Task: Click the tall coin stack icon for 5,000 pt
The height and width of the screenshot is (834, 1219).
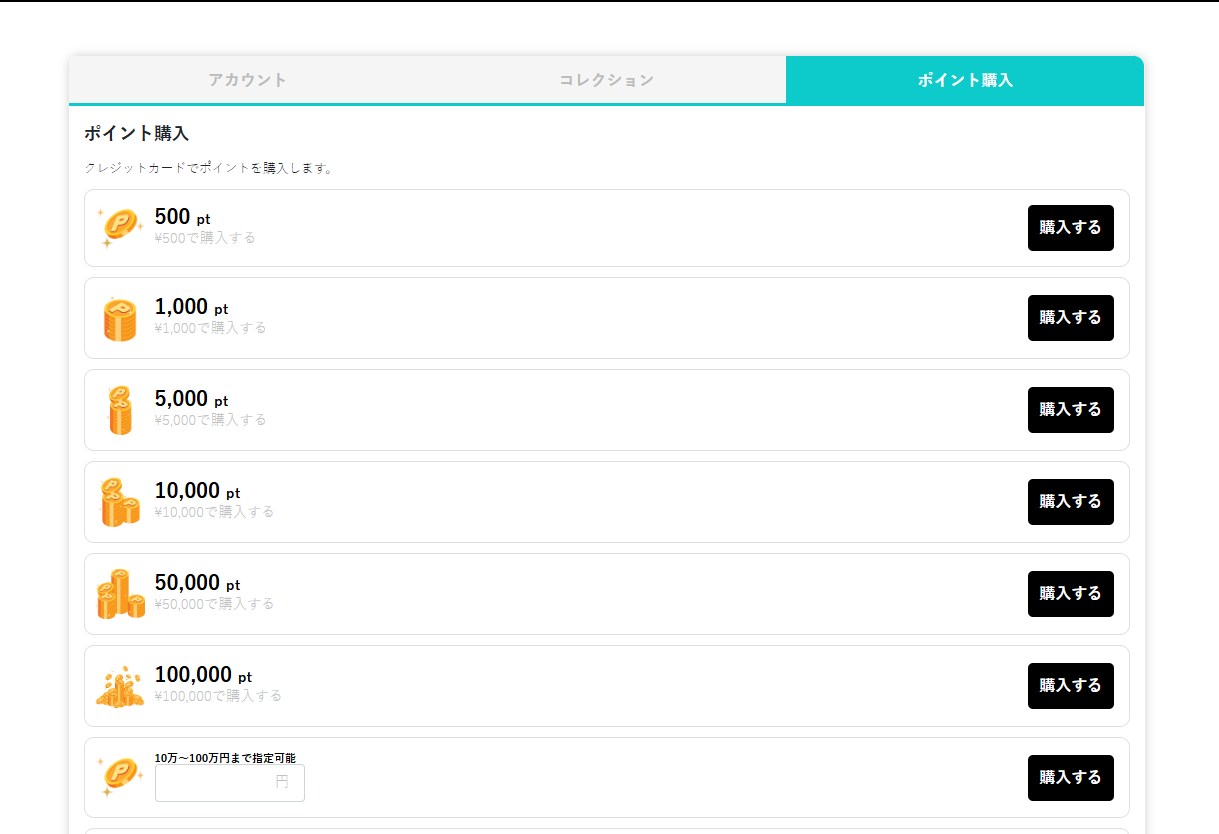Action: click(x=120, y=410)
